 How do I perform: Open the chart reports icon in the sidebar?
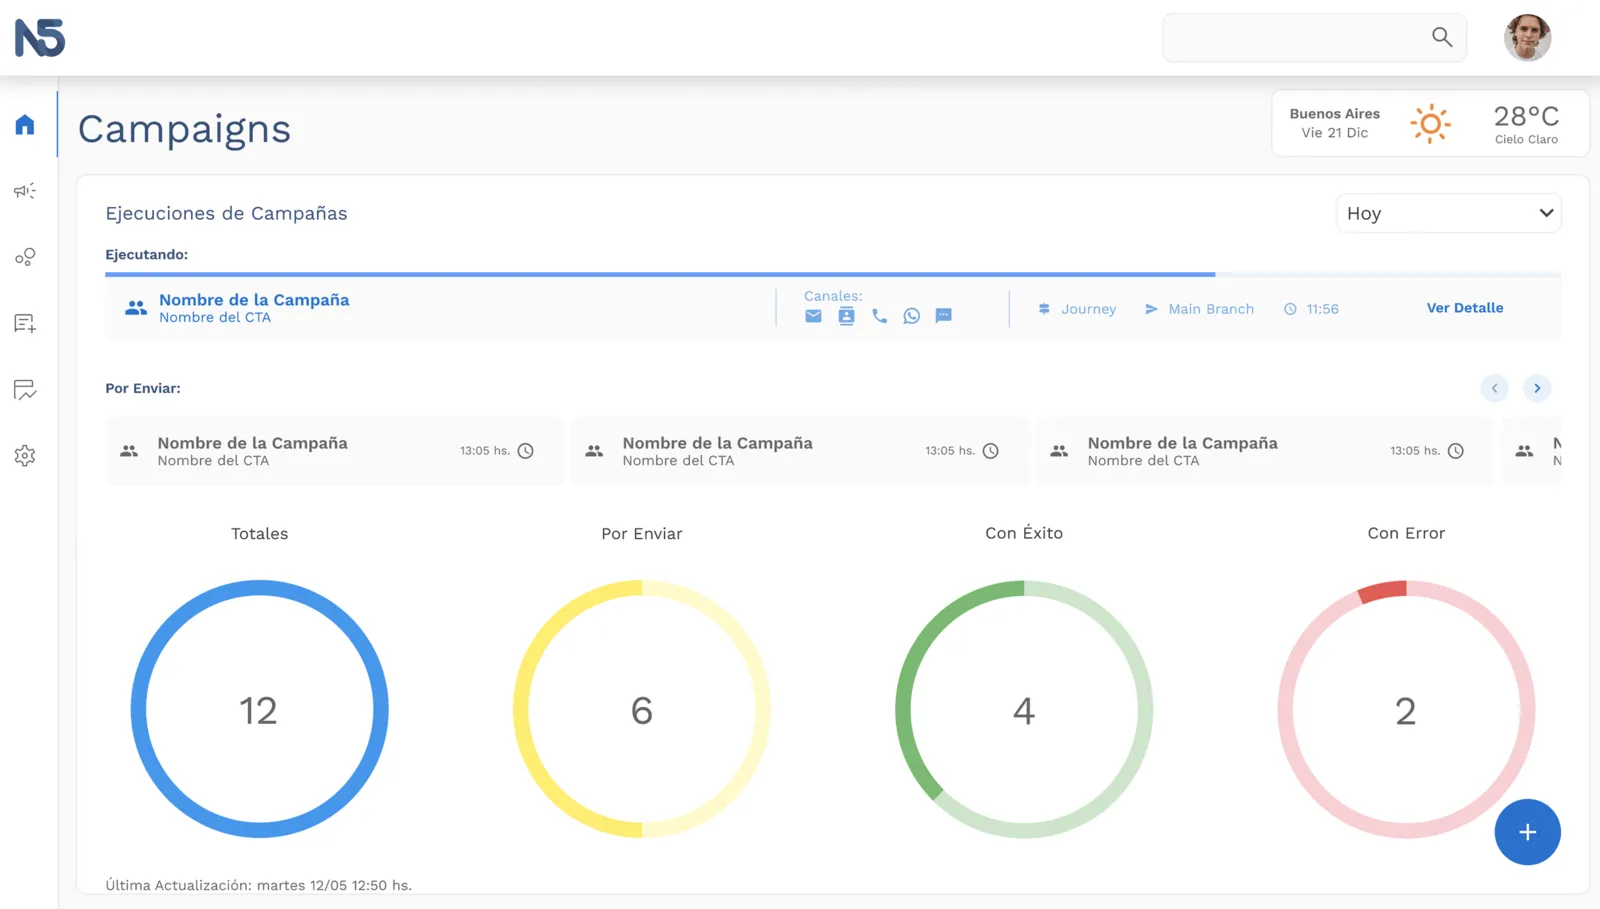tap(25, 389)
